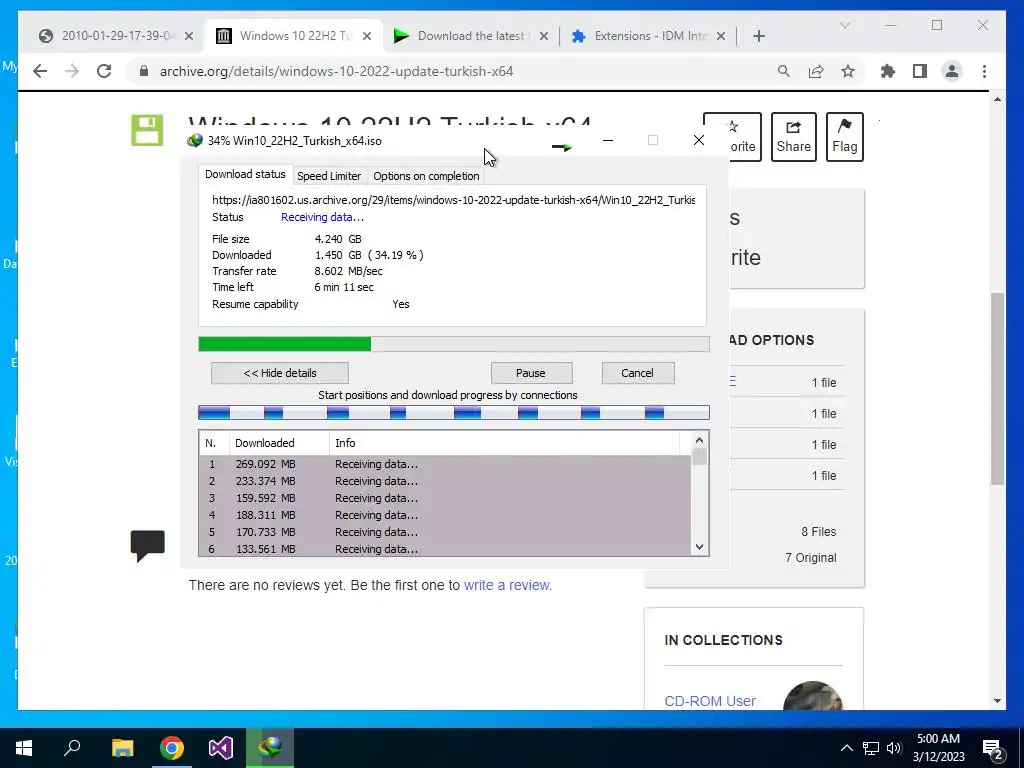Click the 8 Files entry
The height and width of the screenshot is (768, 1024).
pyautogui.click(x=818, y=532)
